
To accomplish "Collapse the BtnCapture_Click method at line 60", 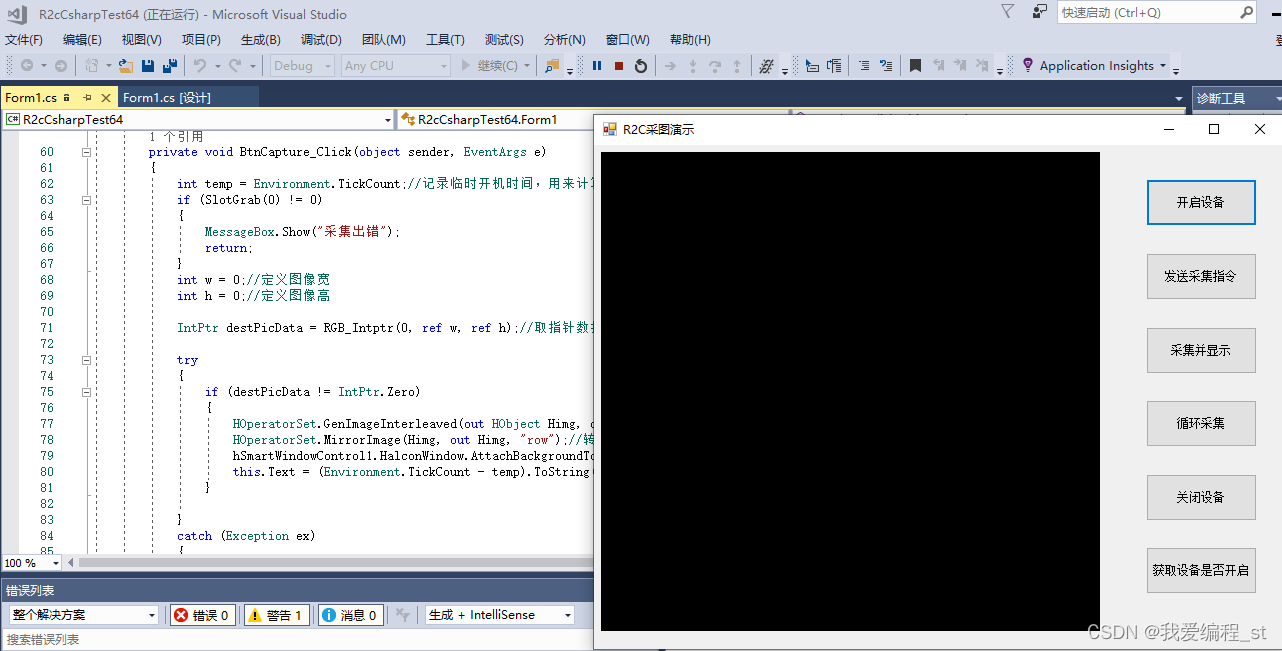I will [x=86, y=152].
